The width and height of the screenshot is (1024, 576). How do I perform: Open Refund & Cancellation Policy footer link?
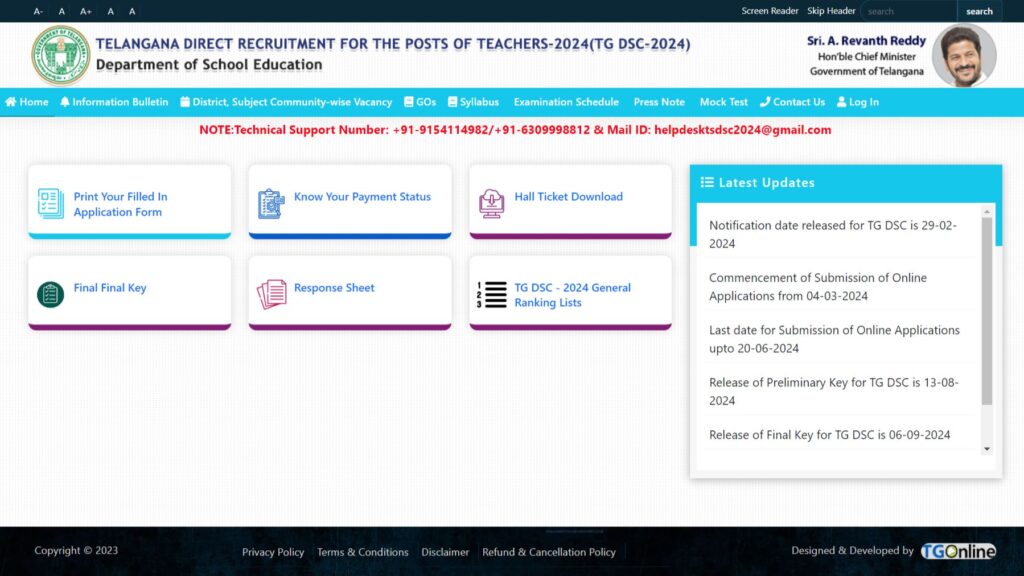click(549, 552)
